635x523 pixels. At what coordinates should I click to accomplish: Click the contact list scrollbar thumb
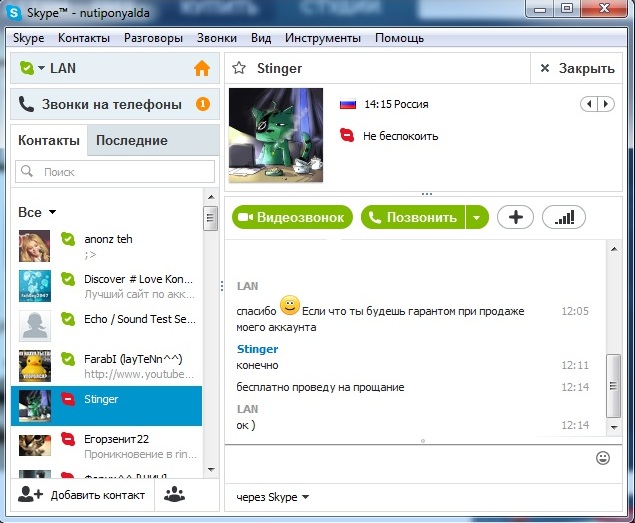211,218
